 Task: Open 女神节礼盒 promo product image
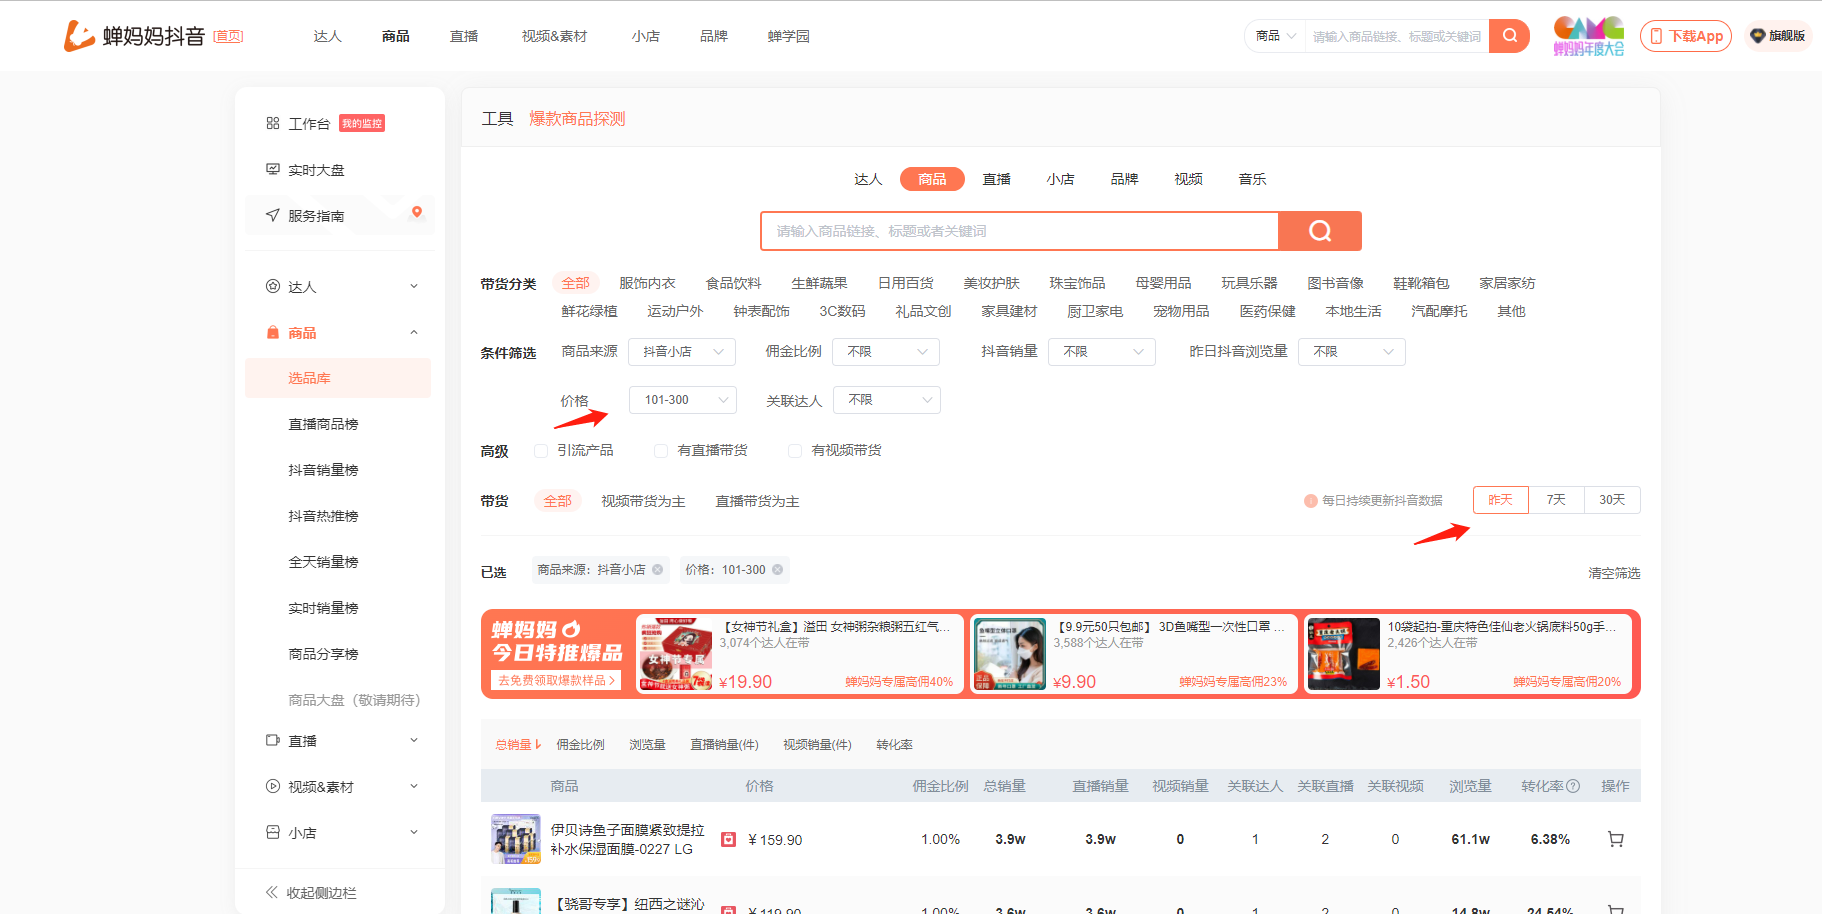coord(675,654)
